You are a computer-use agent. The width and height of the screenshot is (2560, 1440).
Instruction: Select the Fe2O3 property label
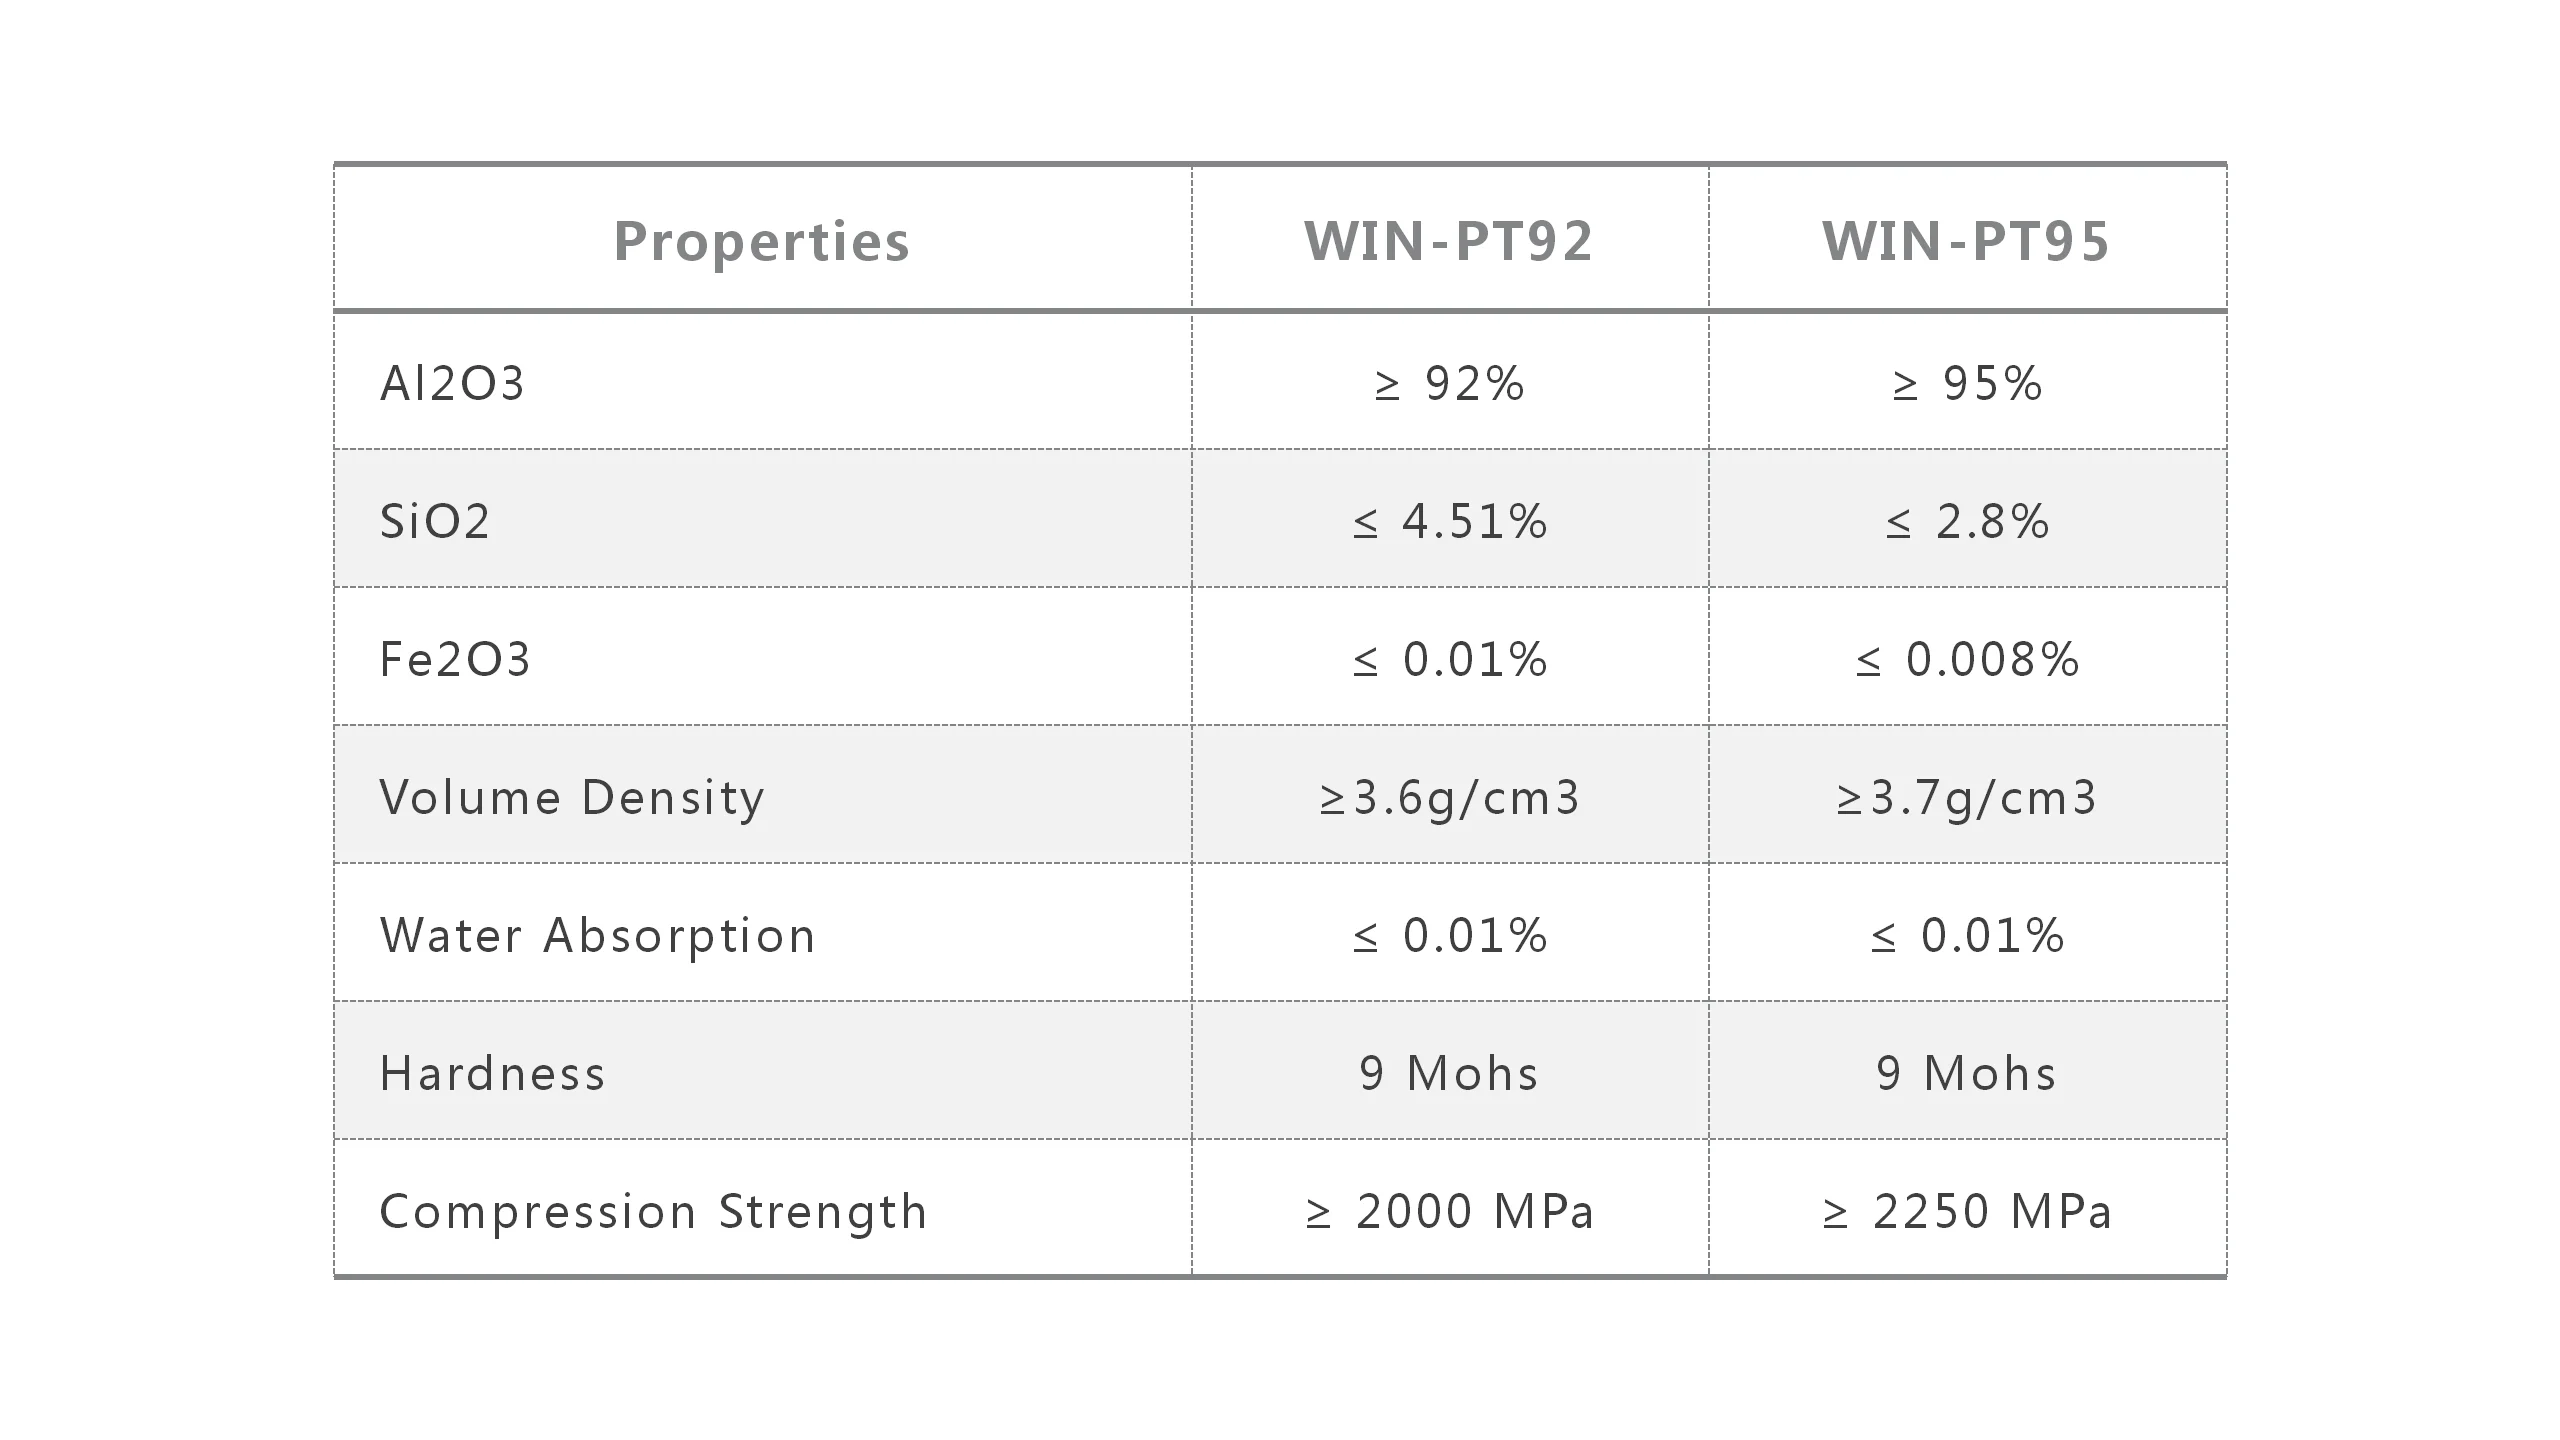tap(455, 660)
